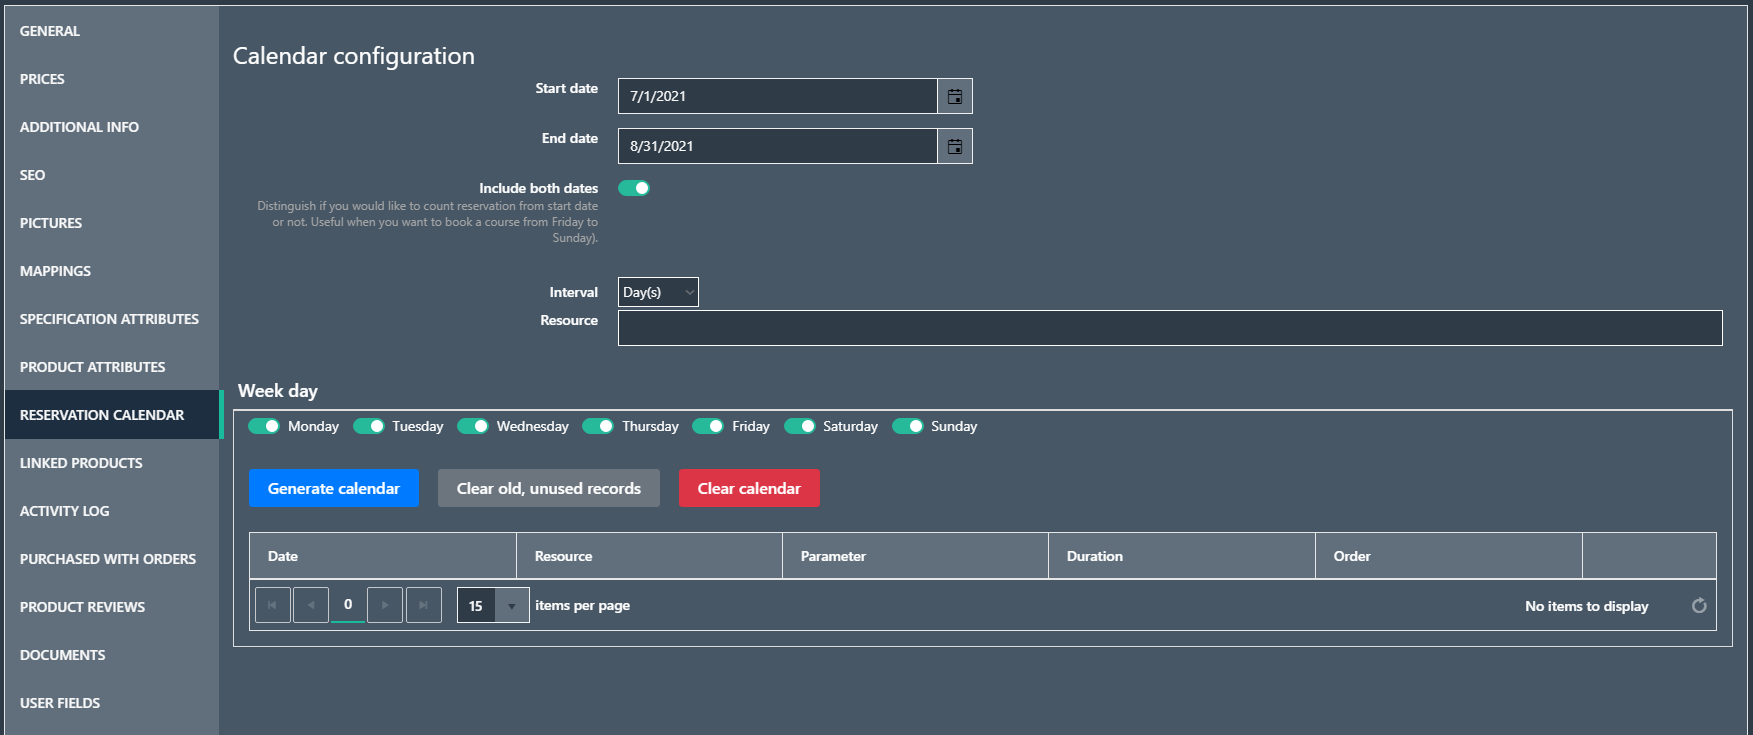Click the current page number field
This screenshot has width=1753, height=735.
click(348, 605)
